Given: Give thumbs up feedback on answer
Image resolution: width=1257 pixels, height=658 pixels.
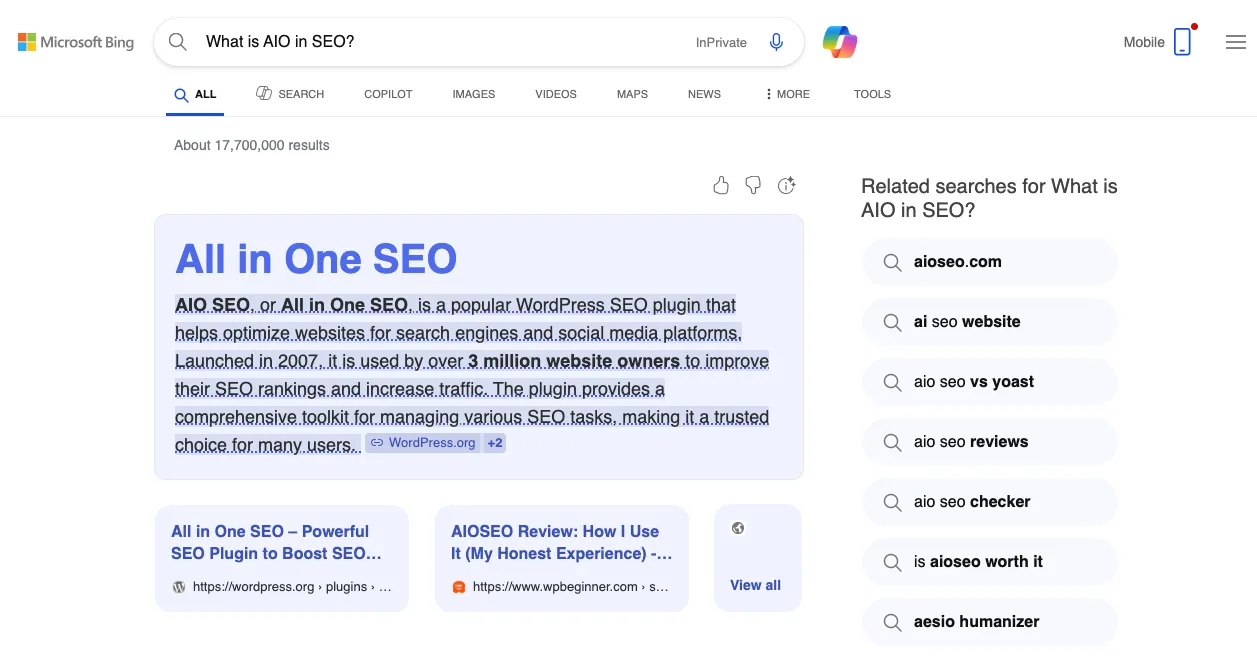Looking at the screenshot, I should tap(721, 185).
